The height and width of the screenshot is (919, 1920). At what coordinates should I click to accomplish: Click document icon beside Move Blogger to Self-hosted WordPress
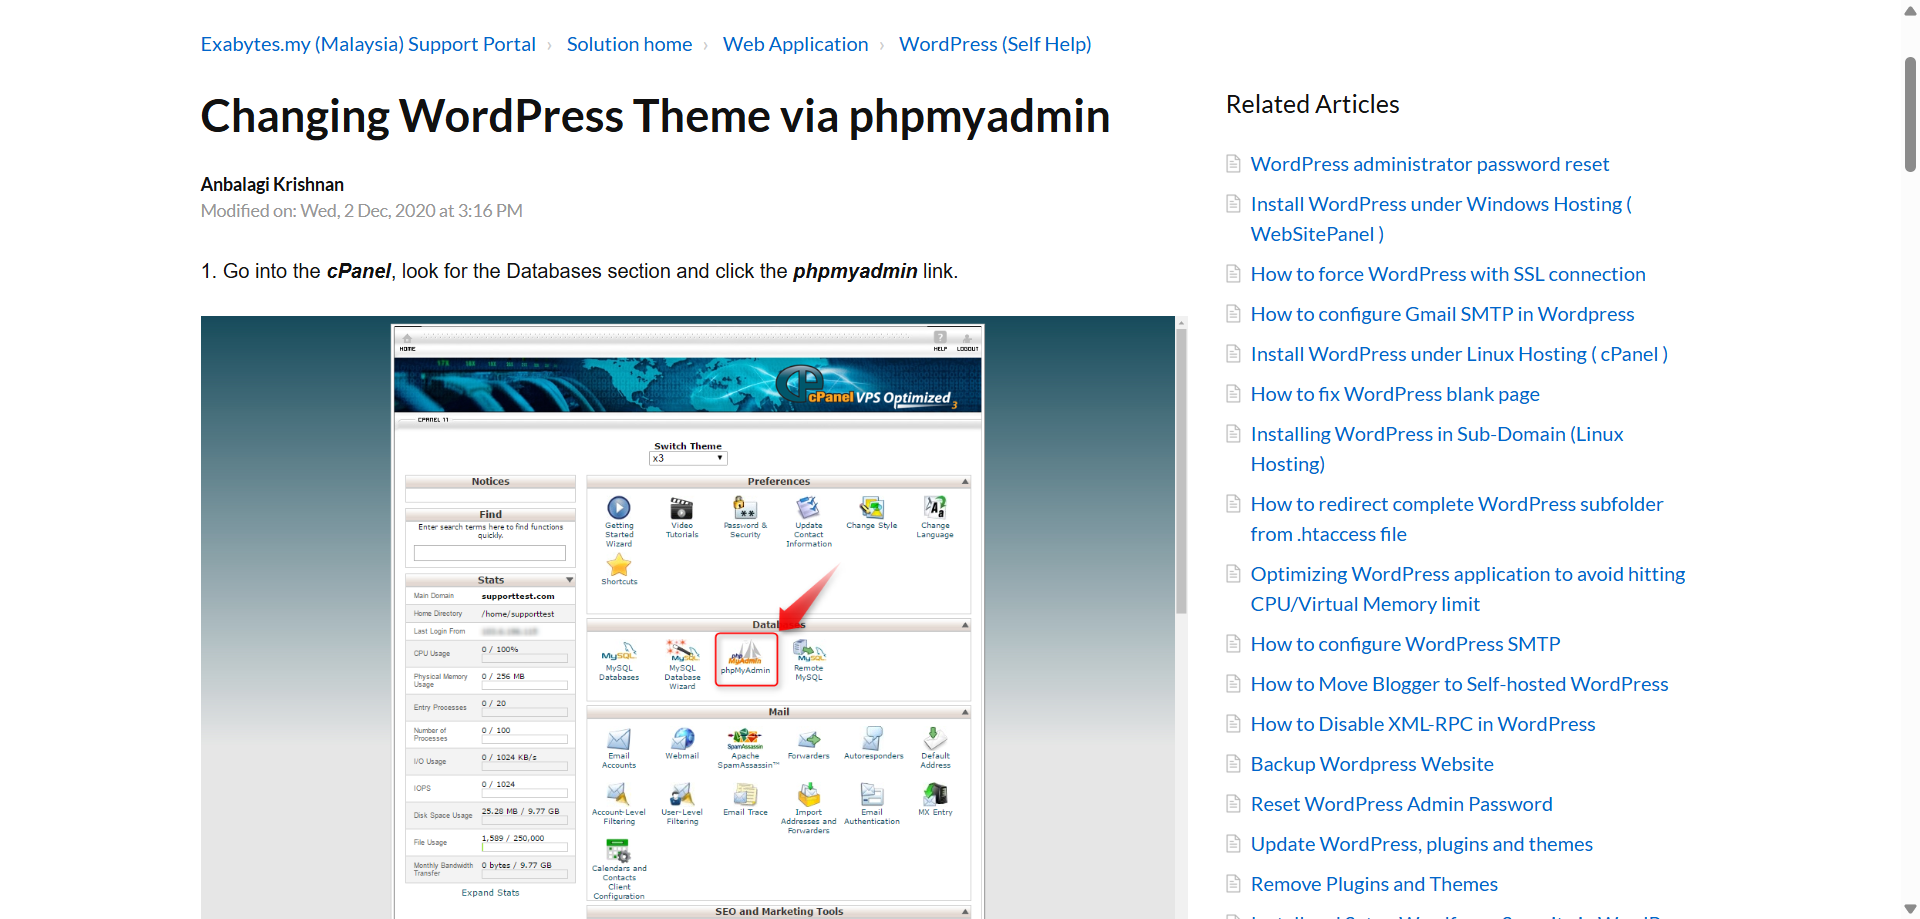[1233, 683]
